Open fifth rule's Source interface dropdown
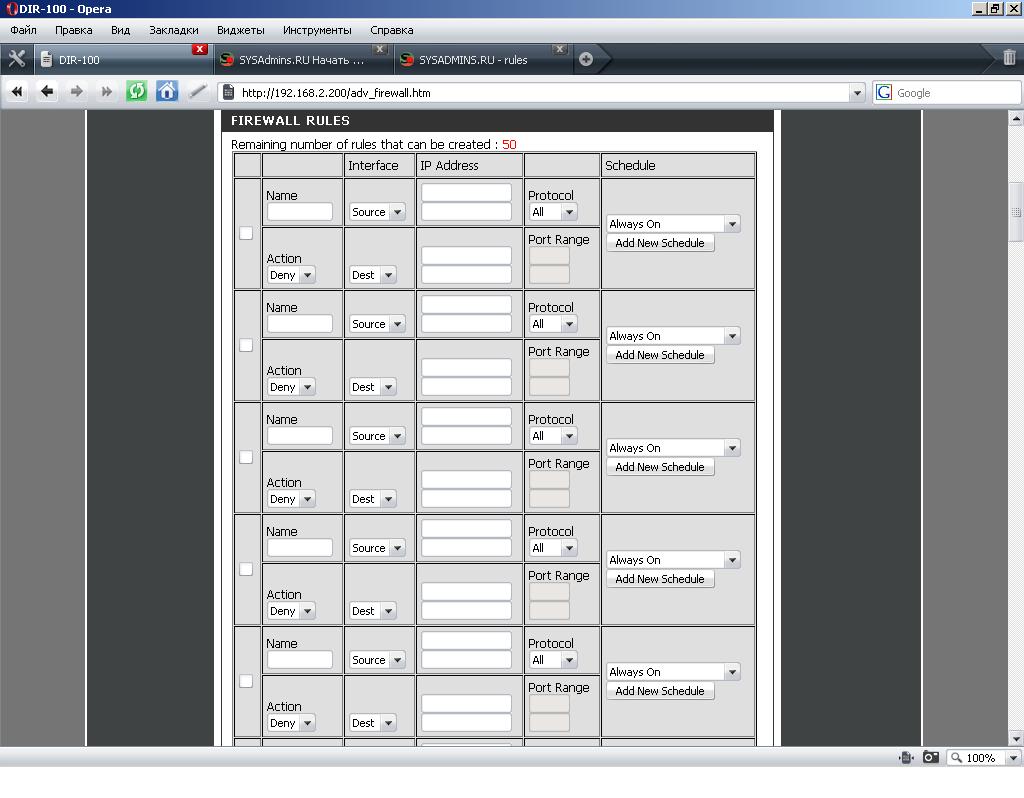The image size is (1024, 798). click(x=377, y=660)
